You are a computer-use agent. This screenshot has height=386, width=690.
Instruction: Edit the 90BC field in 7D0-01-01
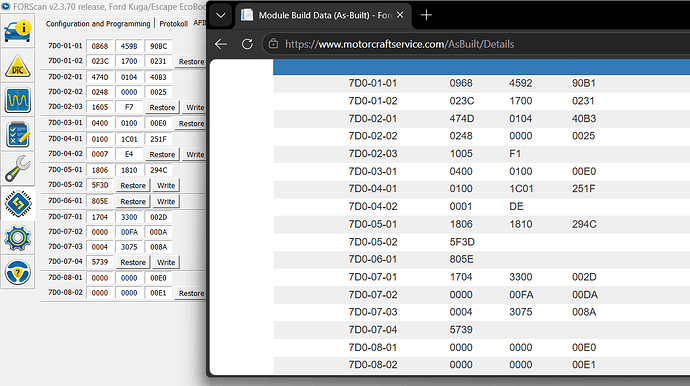[x=158, y=46]
